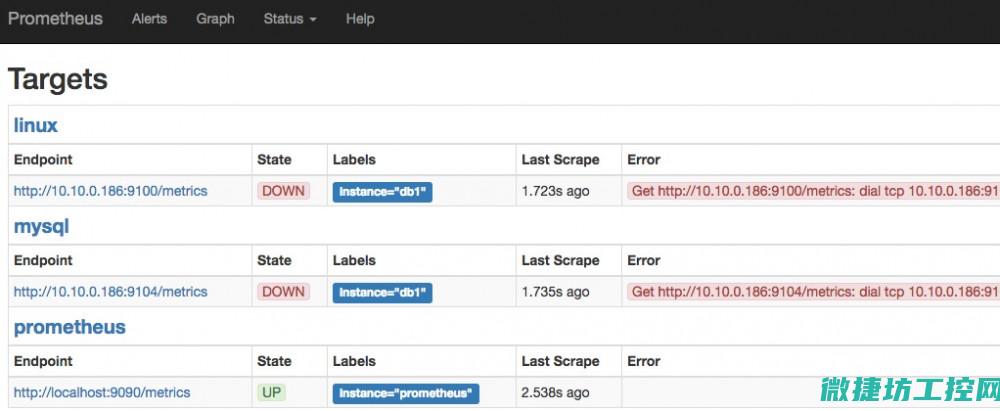Click Error column header in prometheus table

(643, 361)
